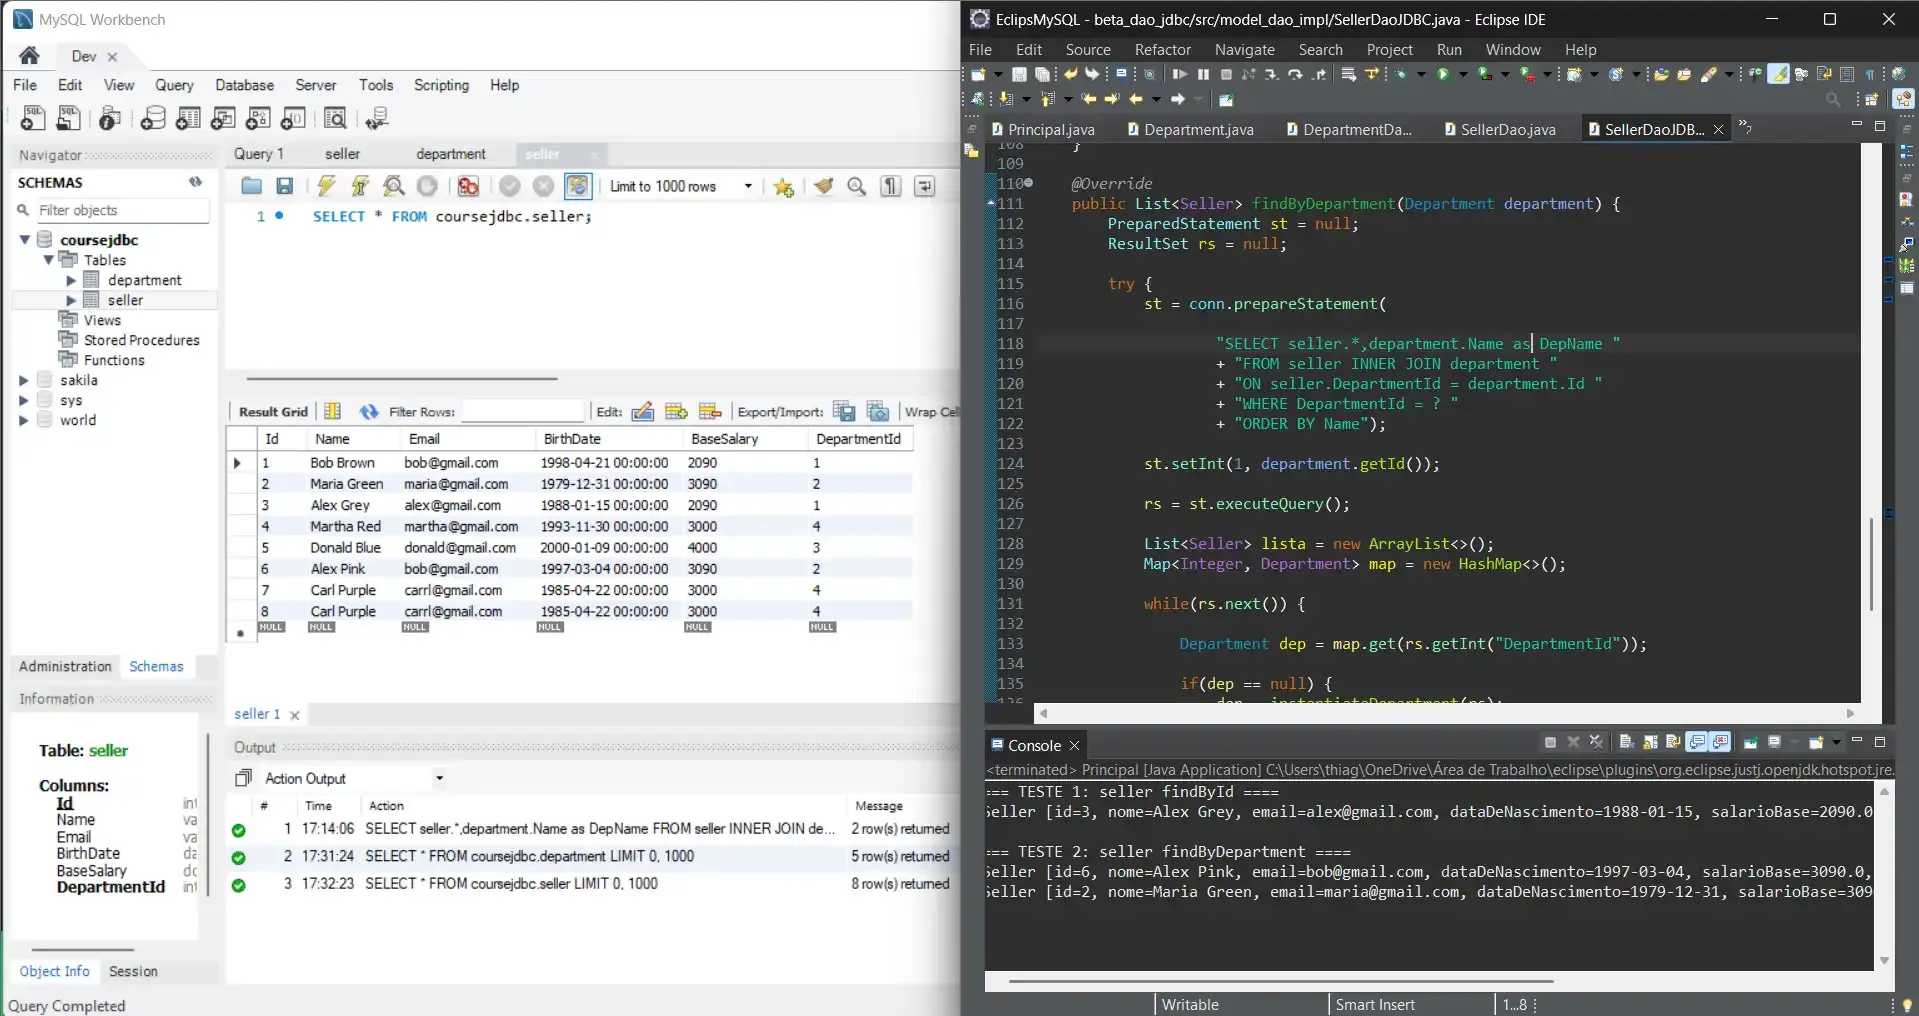Expand the world schema

pyautogui.click(x=24, y=421)
